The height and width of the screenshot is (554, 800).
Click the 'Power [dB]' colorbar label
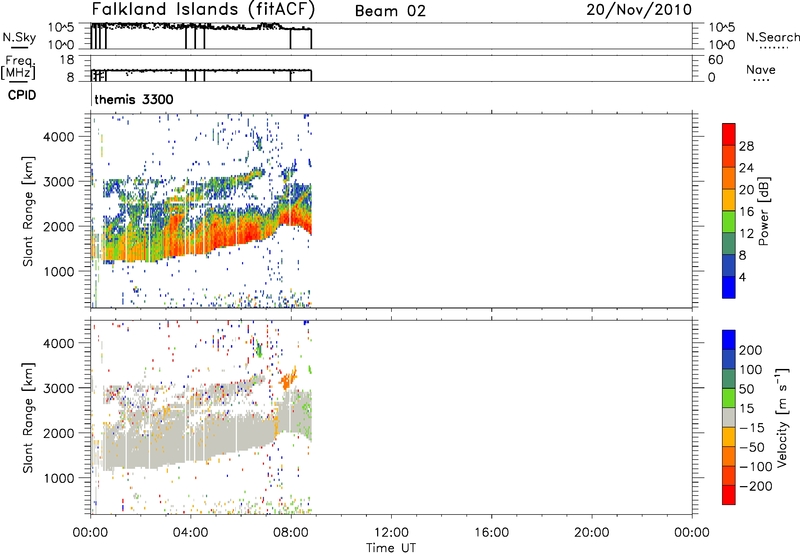764,211
